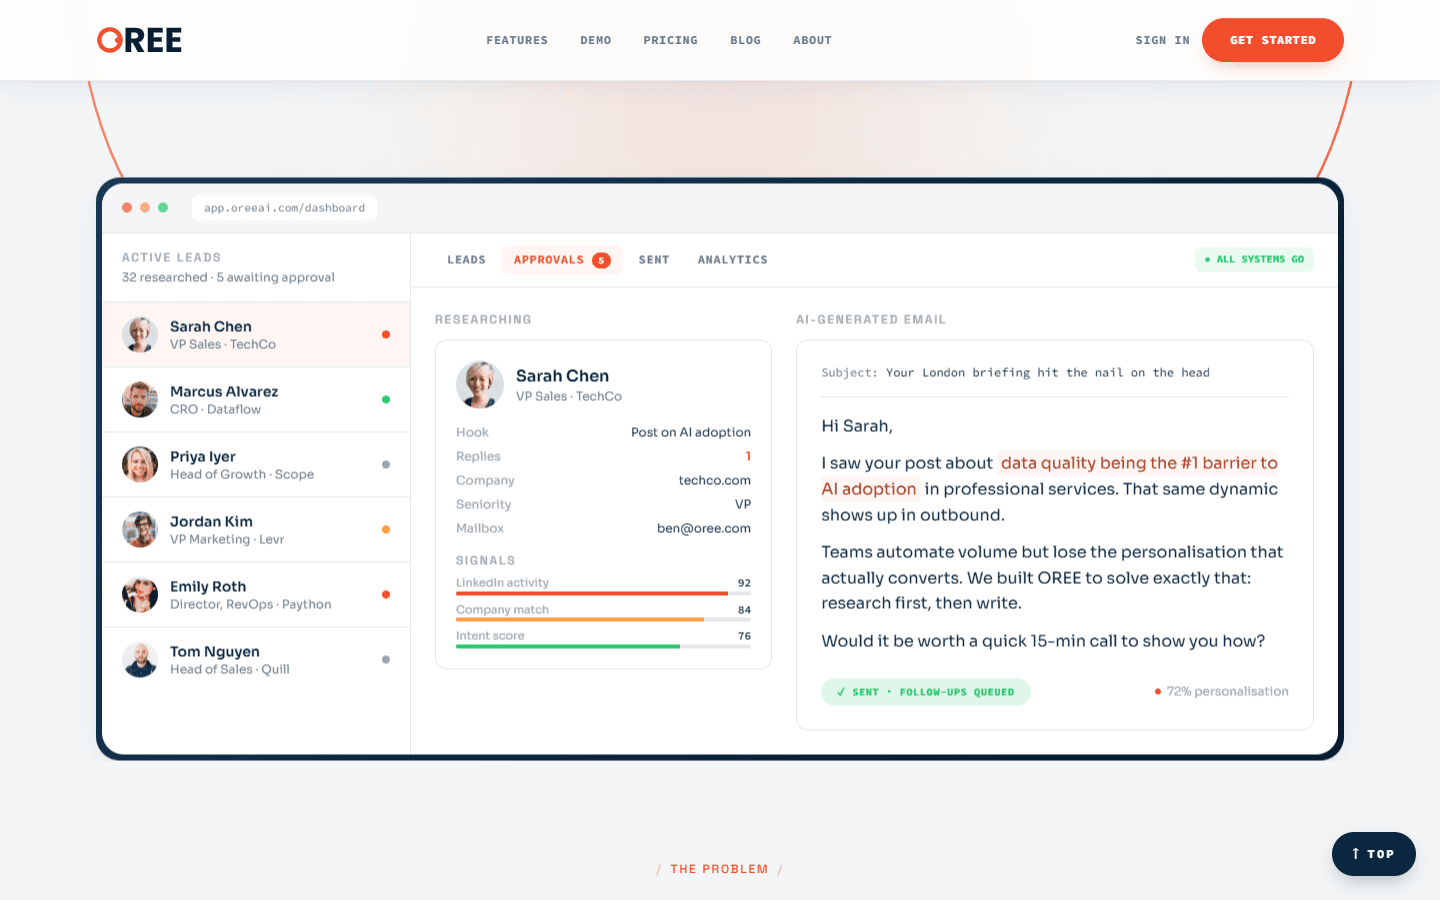
Task: Select the Approvals tab
Action: click(x=562, y=260)
